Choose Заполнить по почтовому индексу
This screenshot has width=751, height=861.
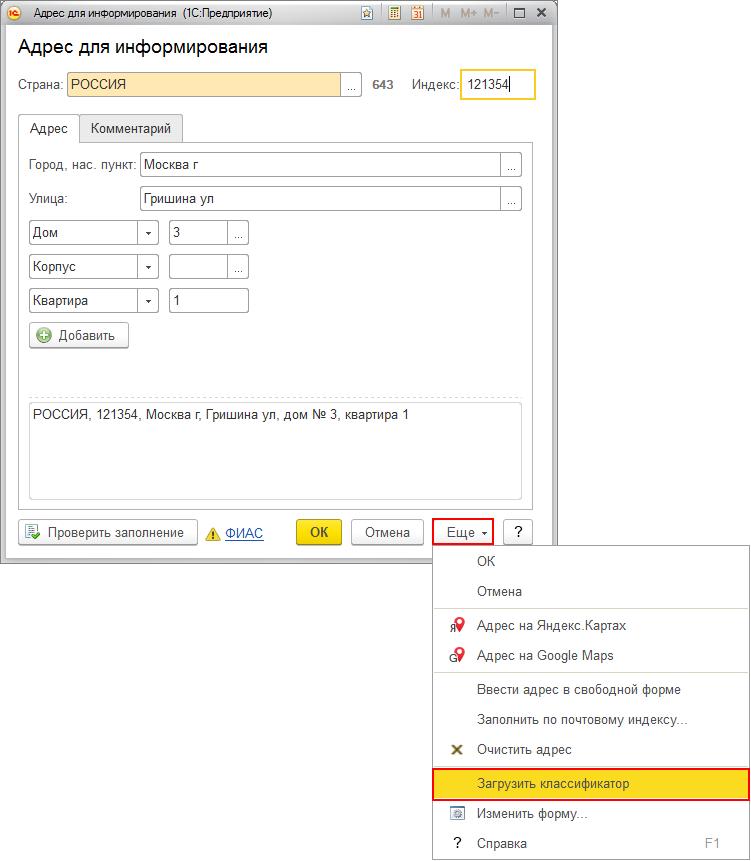(x=582, y=719)
